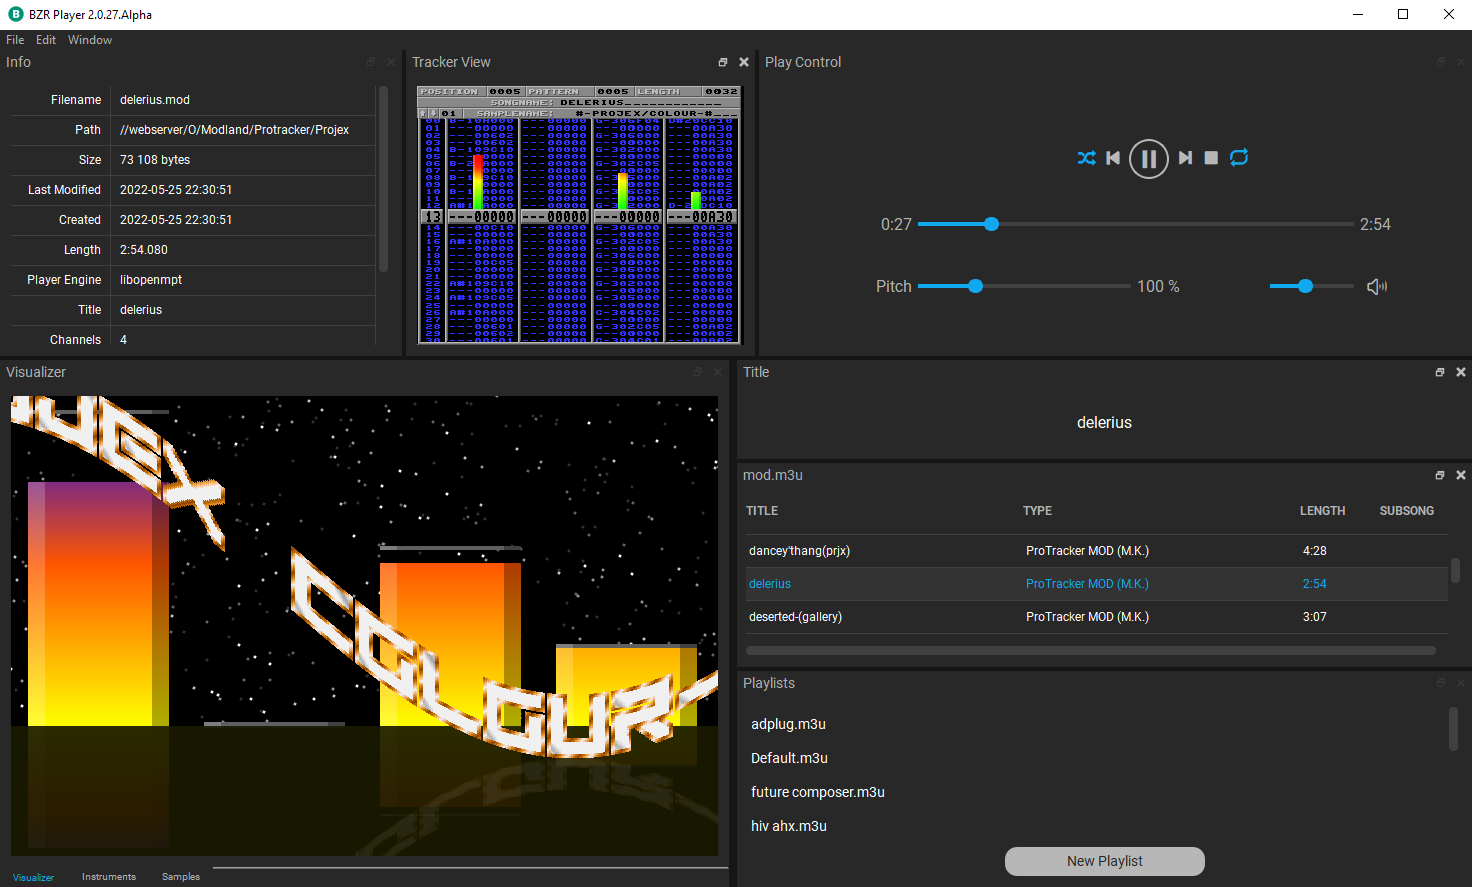The image size is (1472, 887).
Task: Adjust the volume slider
Action: pos(1311,286)
